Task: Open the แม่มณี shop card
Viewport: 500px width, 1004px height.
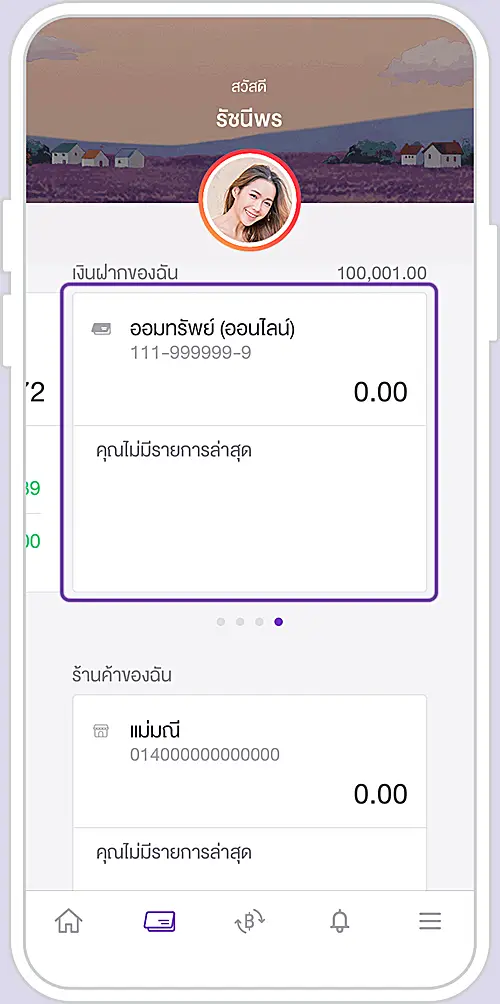Action: [x=250, y=793]
